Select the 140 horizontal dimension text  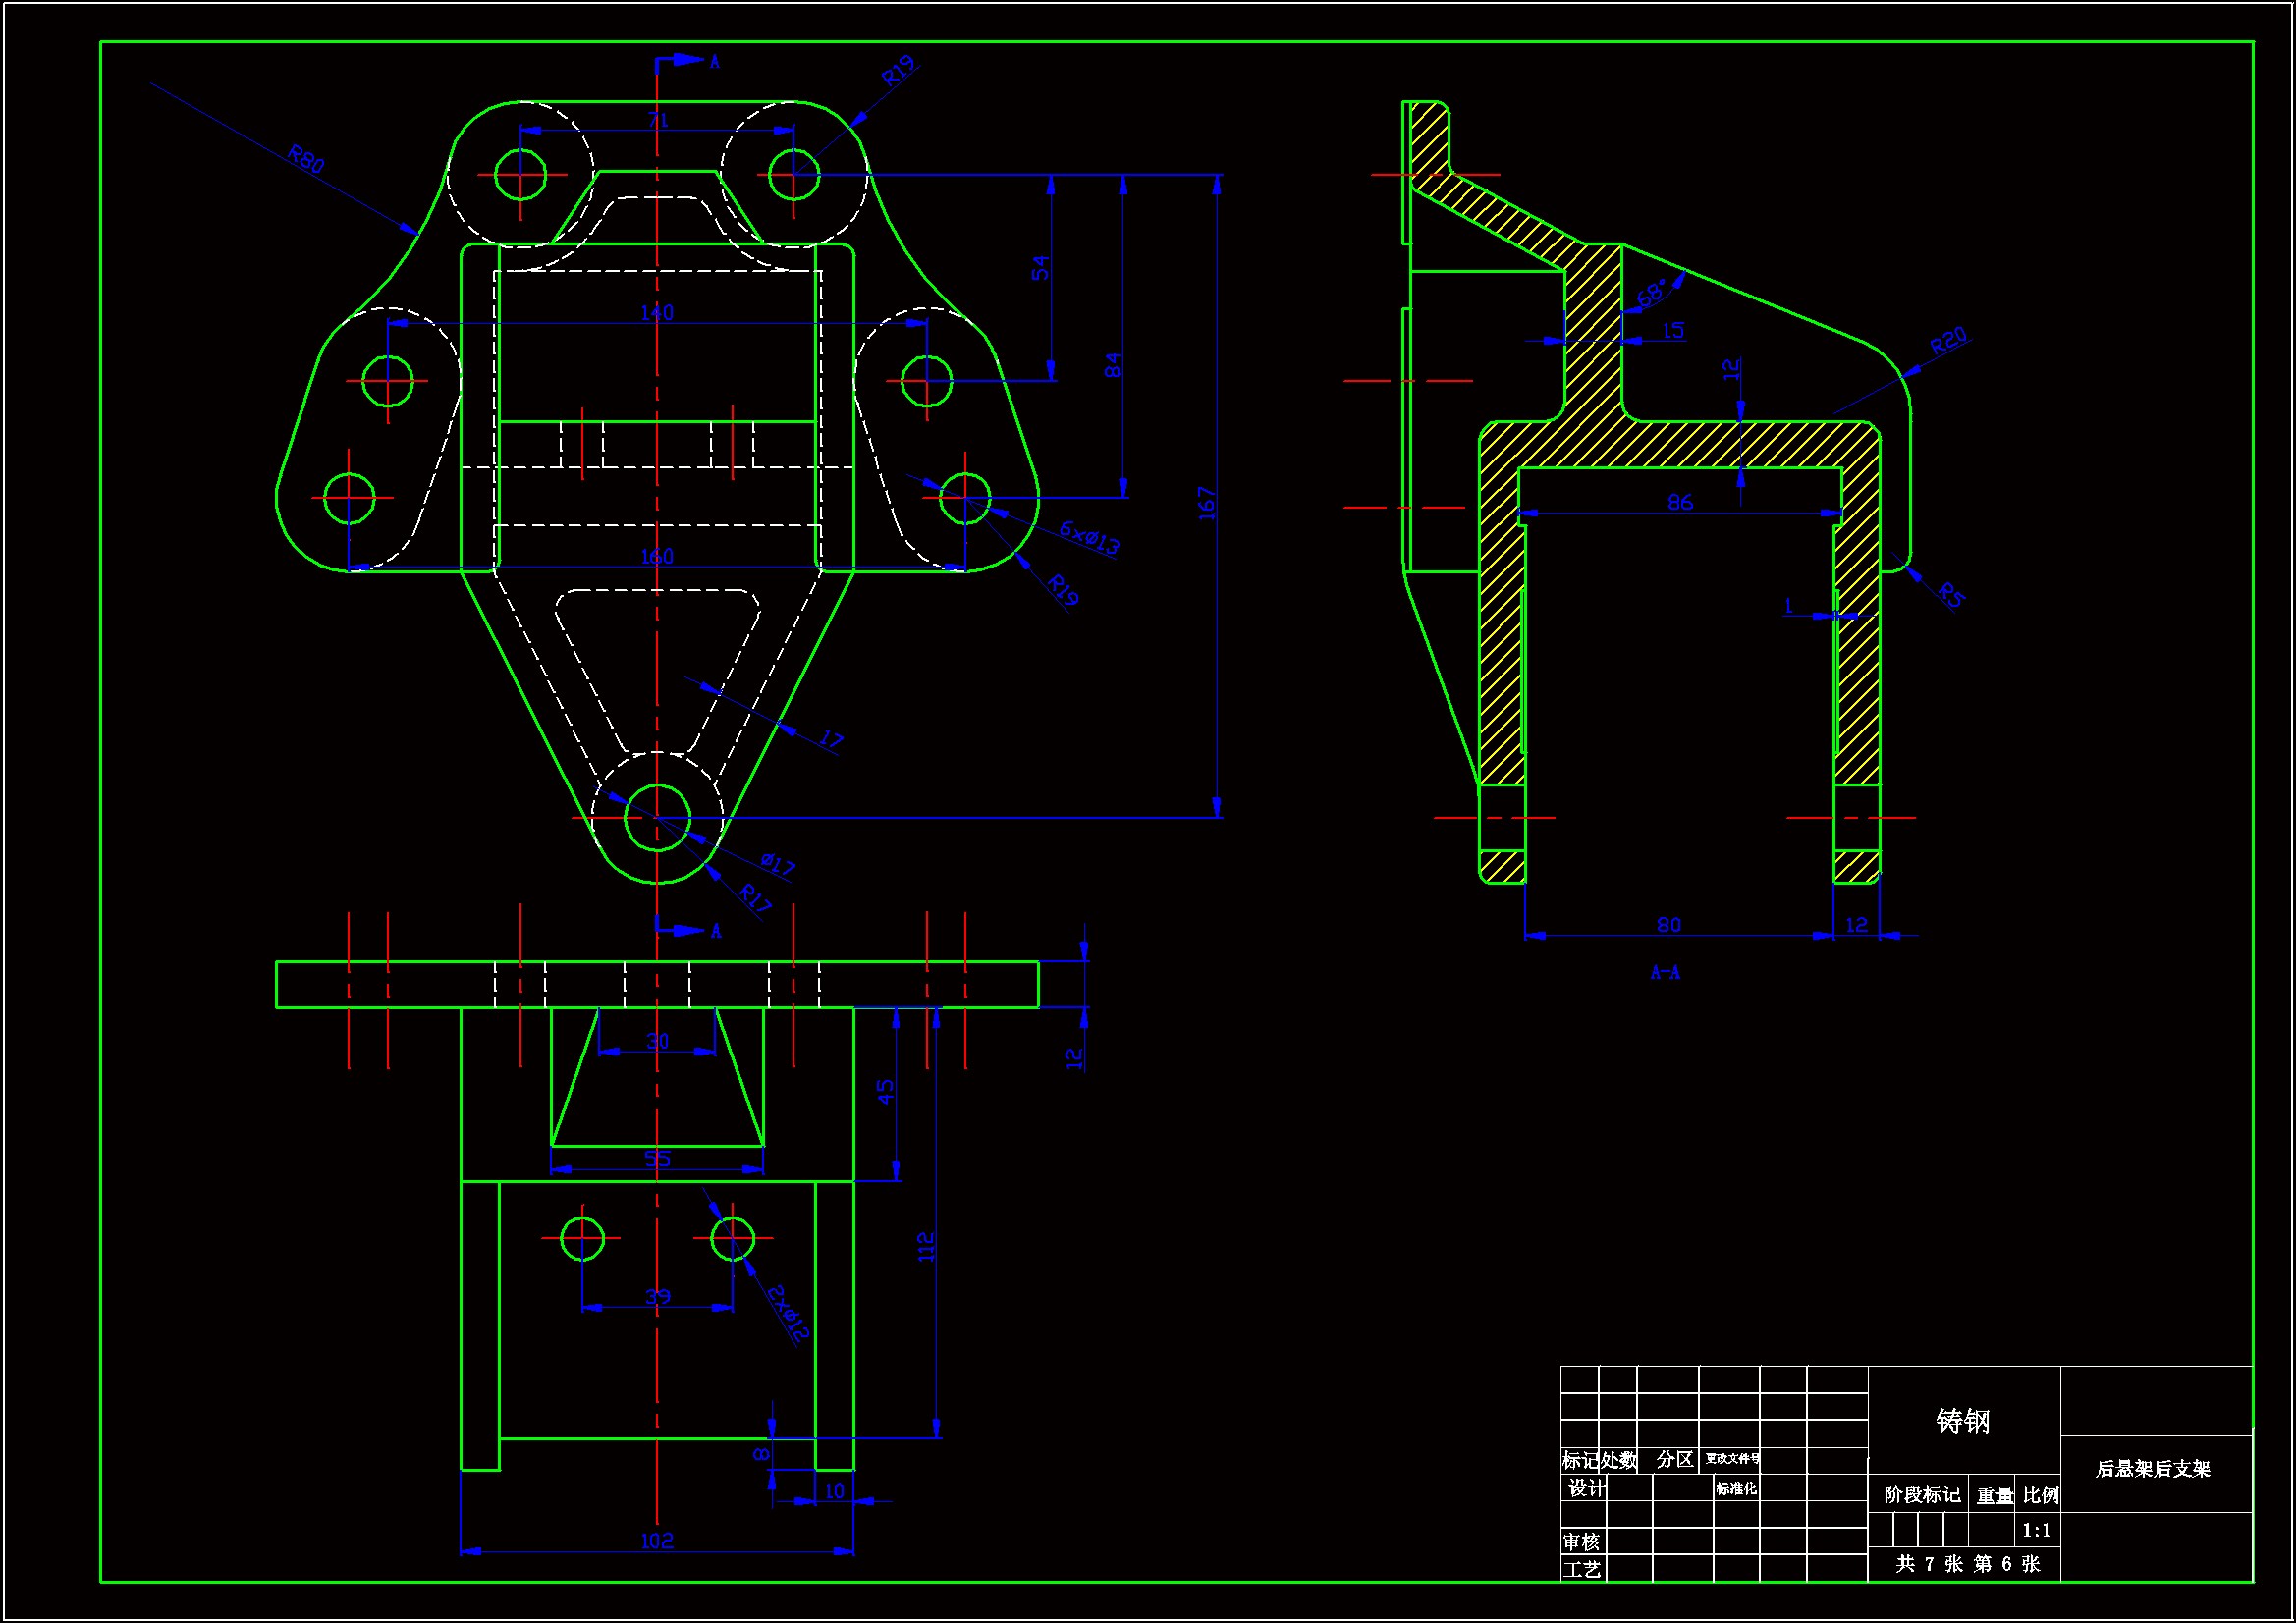pyautogui.click(x=657, y=313)
